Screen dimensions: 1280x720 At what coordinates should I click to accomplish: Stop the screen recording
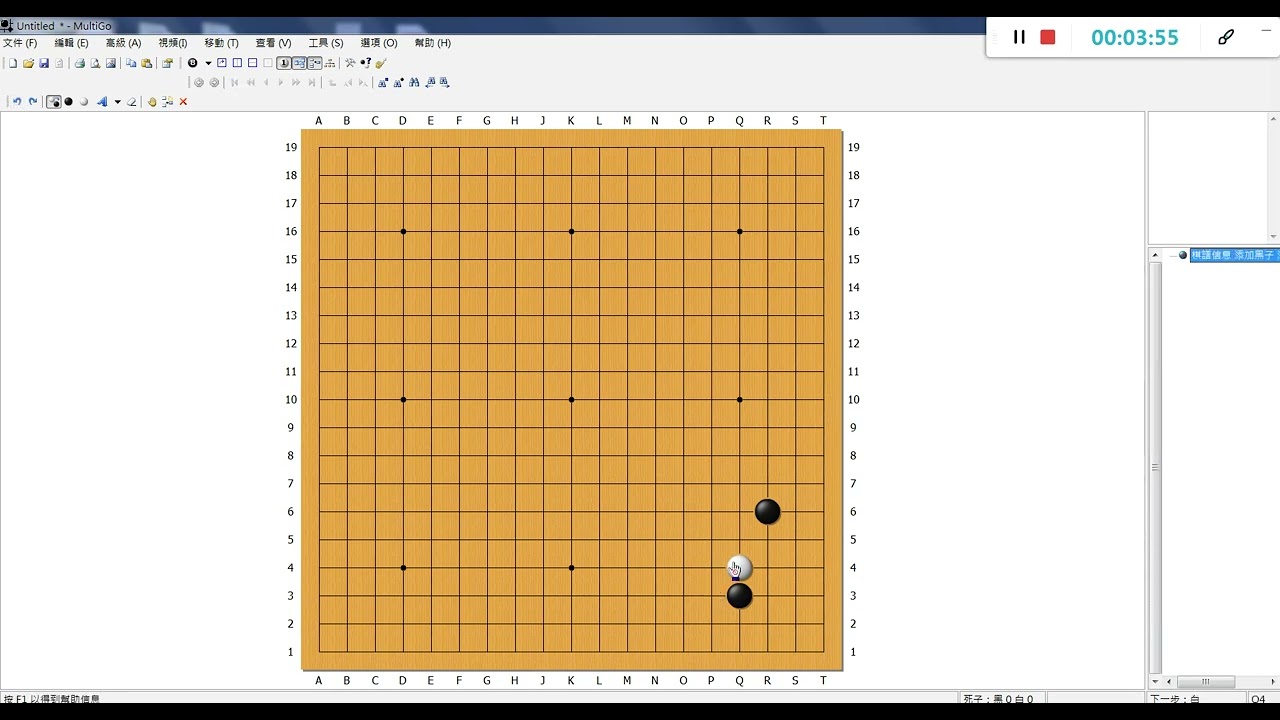coord(1048,37)
